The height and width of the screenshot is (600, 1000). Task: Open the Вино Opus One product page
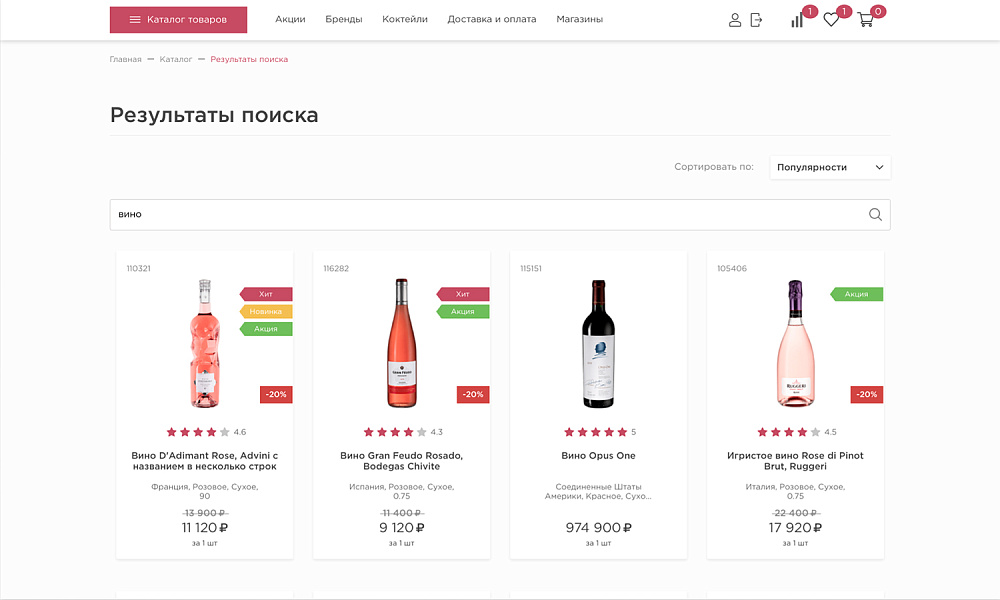598,455
